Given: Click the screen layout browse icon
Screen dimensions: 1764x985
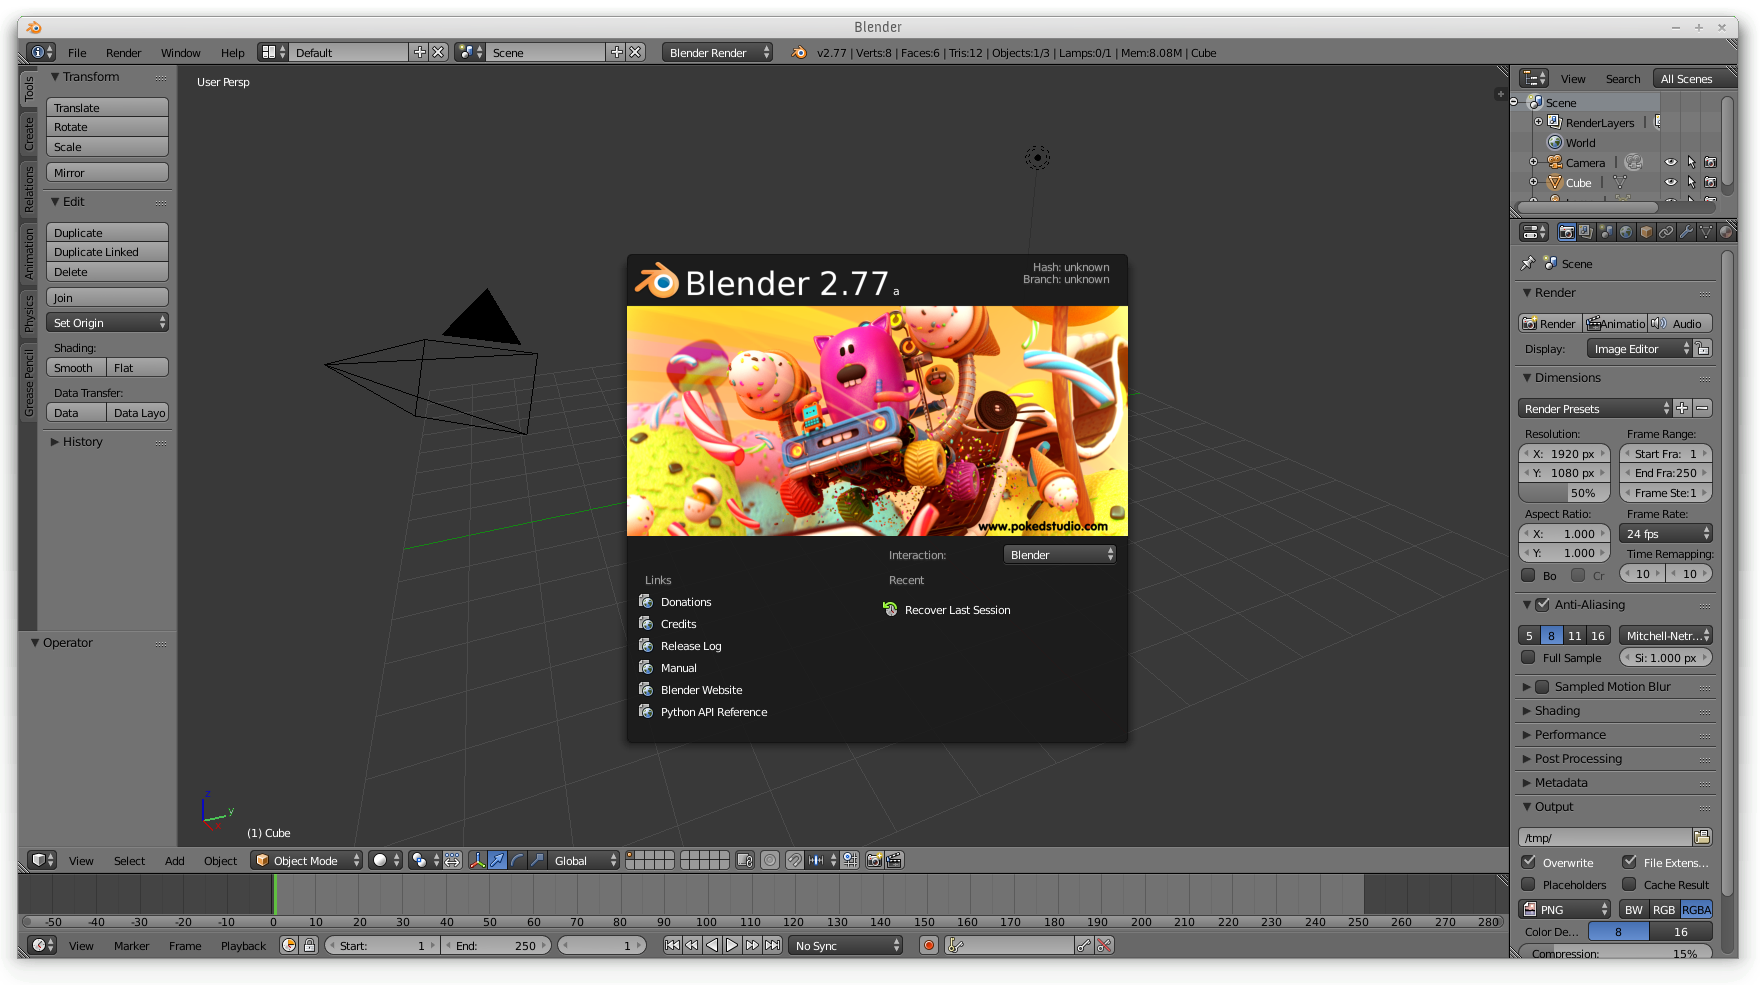Looking at the screenshot, I should click(x=273, y=52).
